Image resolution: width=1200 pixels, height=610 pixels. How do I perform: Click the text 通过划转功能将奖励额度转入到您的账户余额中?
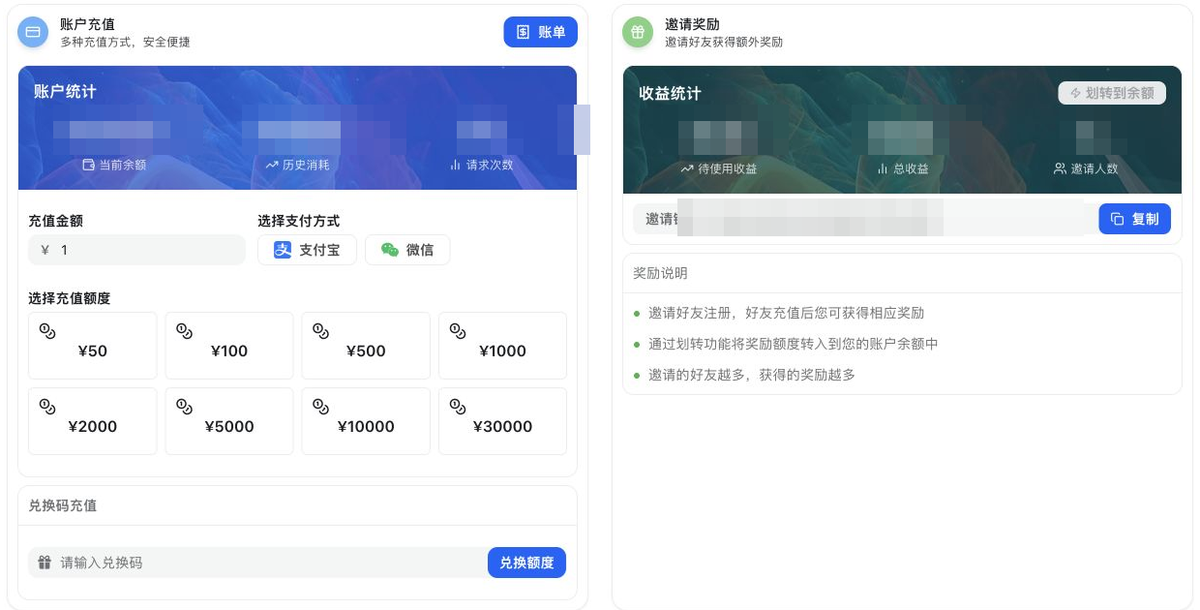[x=794, y=344]
